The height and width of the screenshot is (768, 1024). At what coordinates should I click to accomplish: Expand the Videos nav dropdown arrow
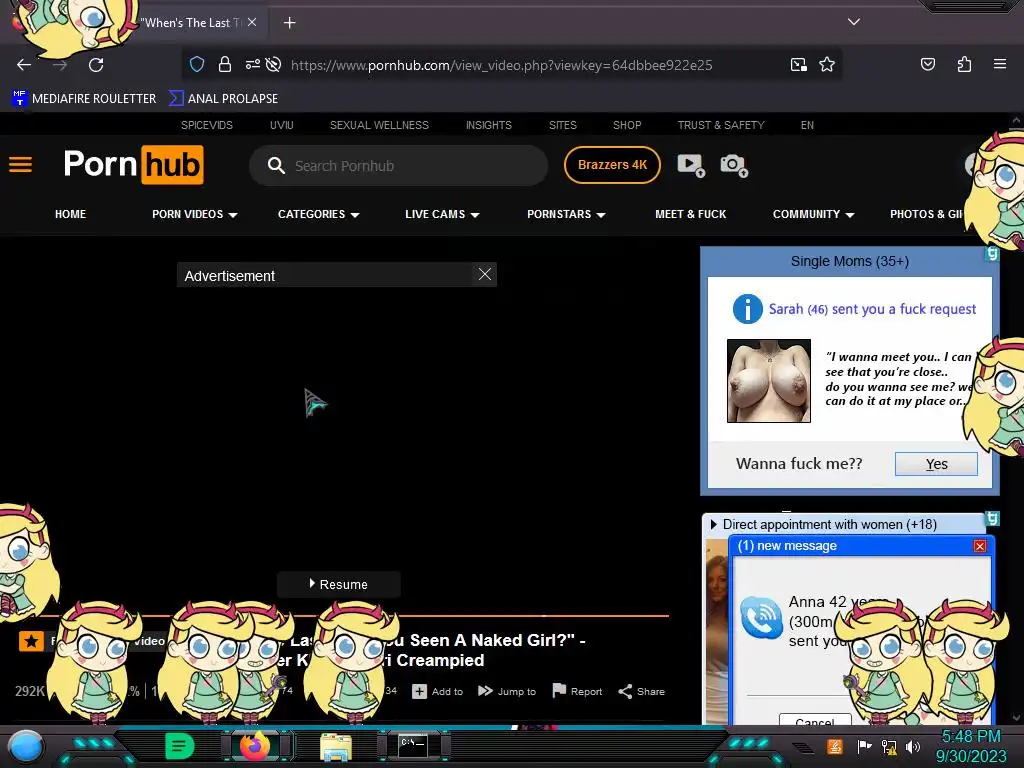point(233,215)
